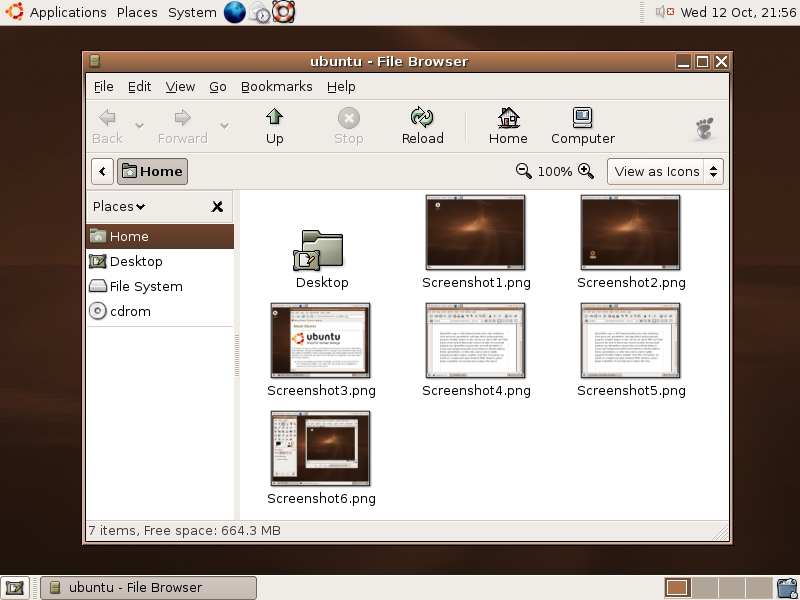The image size is (800, 600).
Task: Close the Places sidebar with the X
Action: pos(217,206)
